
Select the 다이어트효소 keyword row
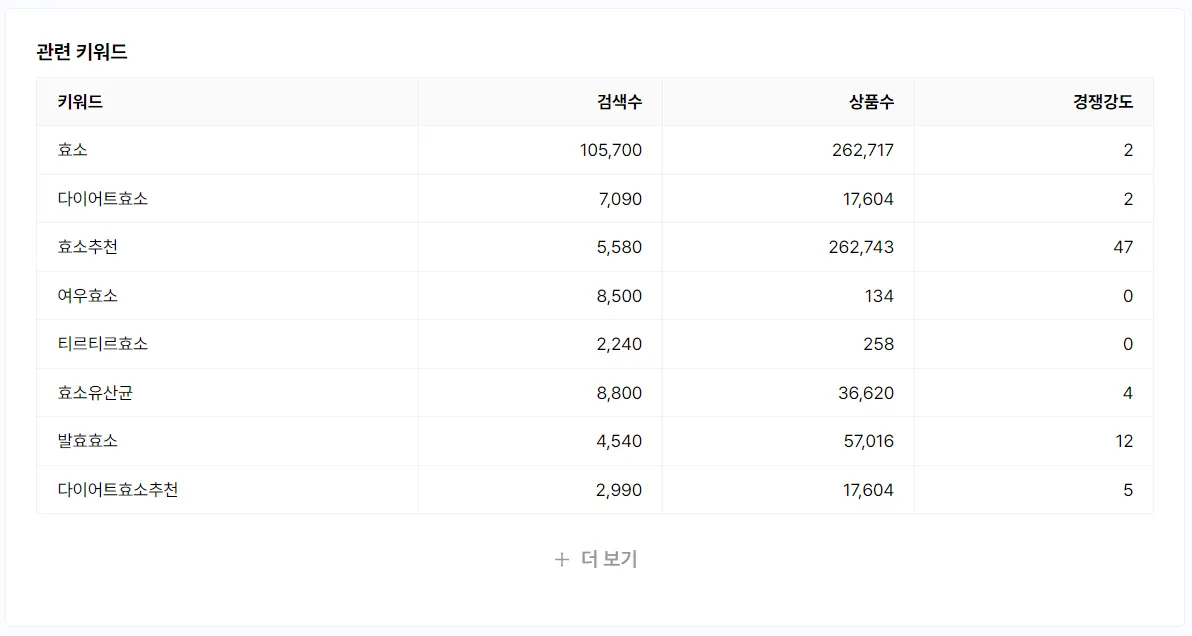point(103,199)
